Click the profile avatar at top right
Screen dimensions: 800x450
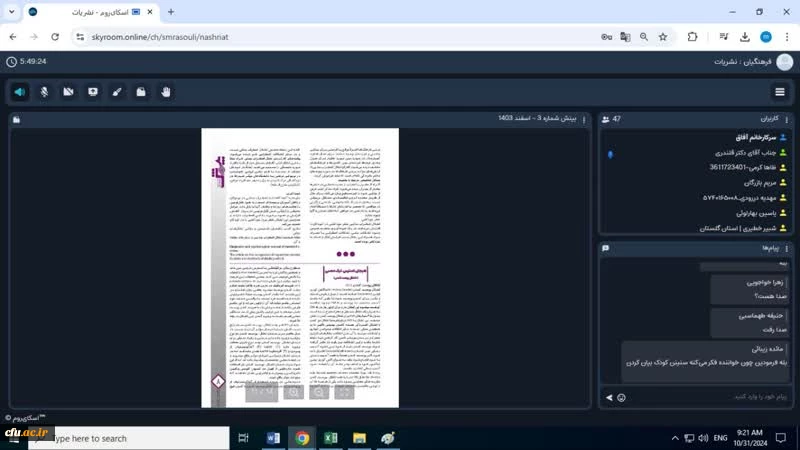766,36
